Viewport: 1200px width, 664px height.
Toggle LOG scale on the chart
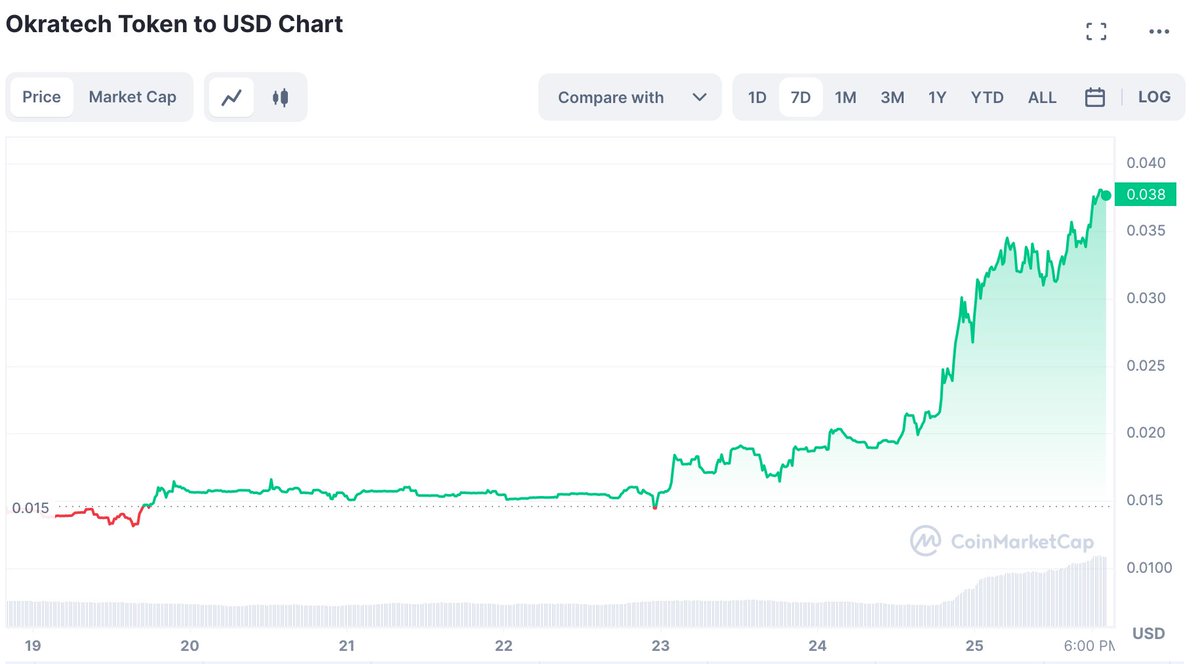pyautogui.click(x=1154, y=96)
